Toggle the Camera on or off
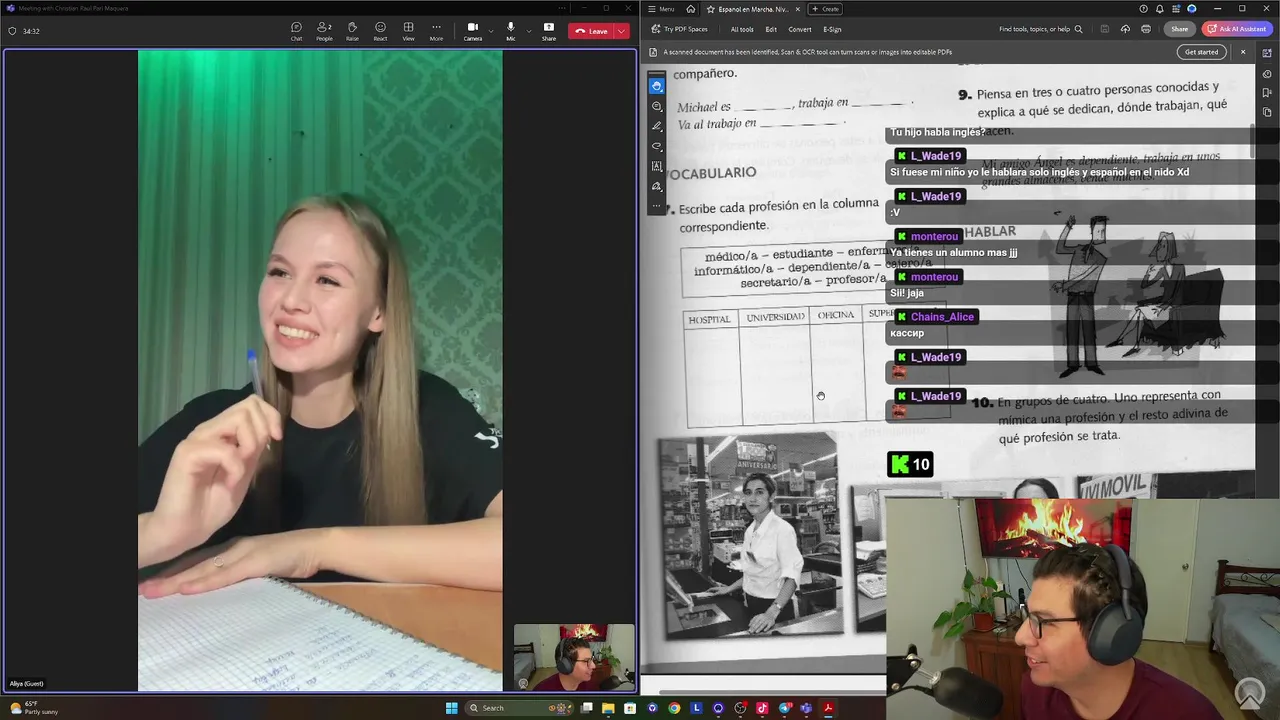This screenshot has height=720, width=1280. coord(472,31)
